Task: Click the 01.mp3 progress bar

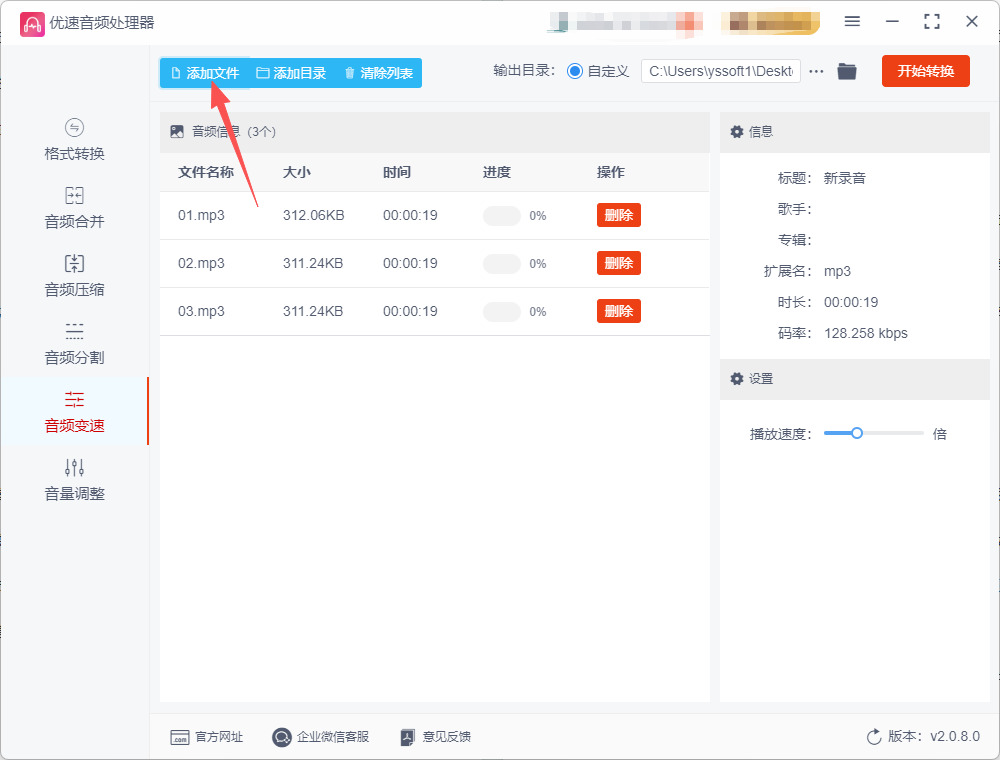Action: click(x=502, y=216)
